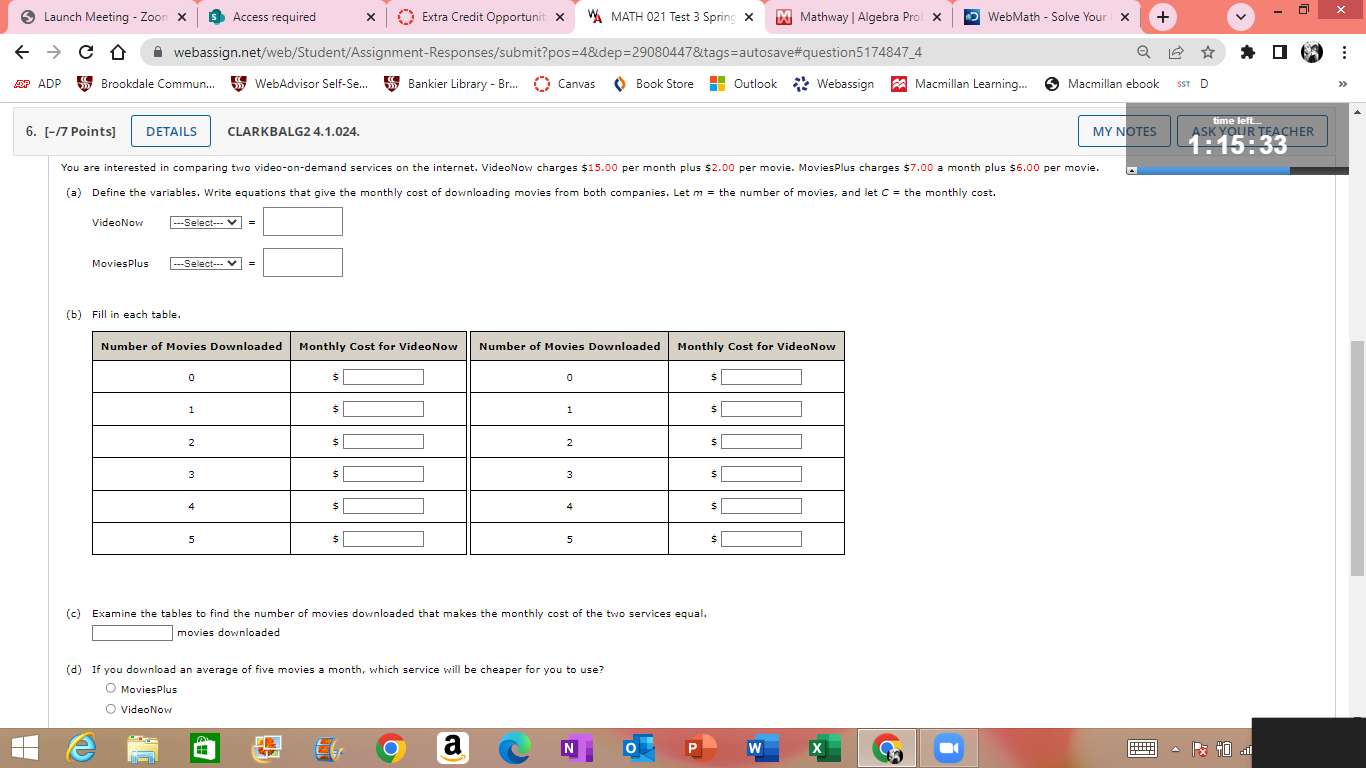
Task: Open the Macmillan Learning bookmark
Action: (960, 84)
